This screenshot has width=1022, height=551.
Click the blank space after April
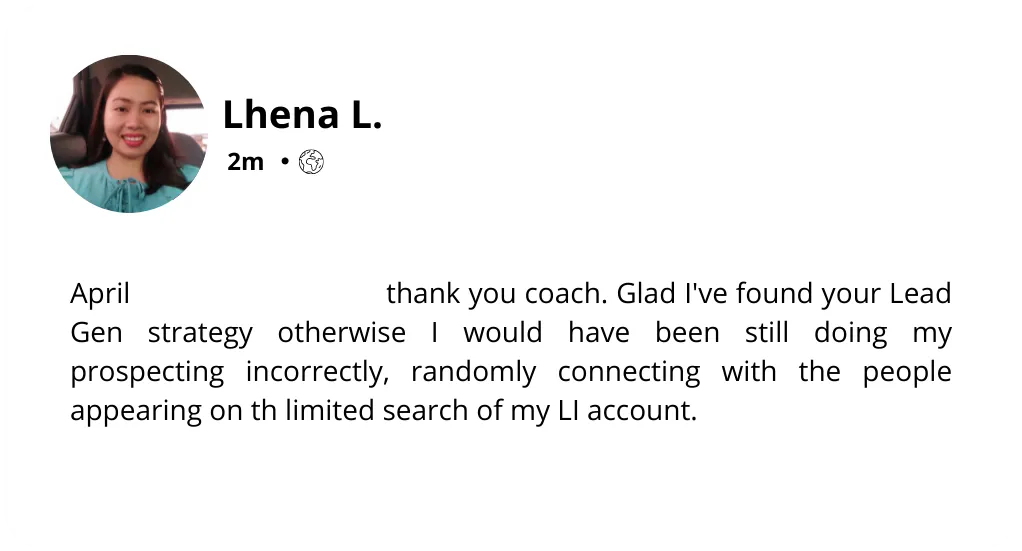click(258, 294)
